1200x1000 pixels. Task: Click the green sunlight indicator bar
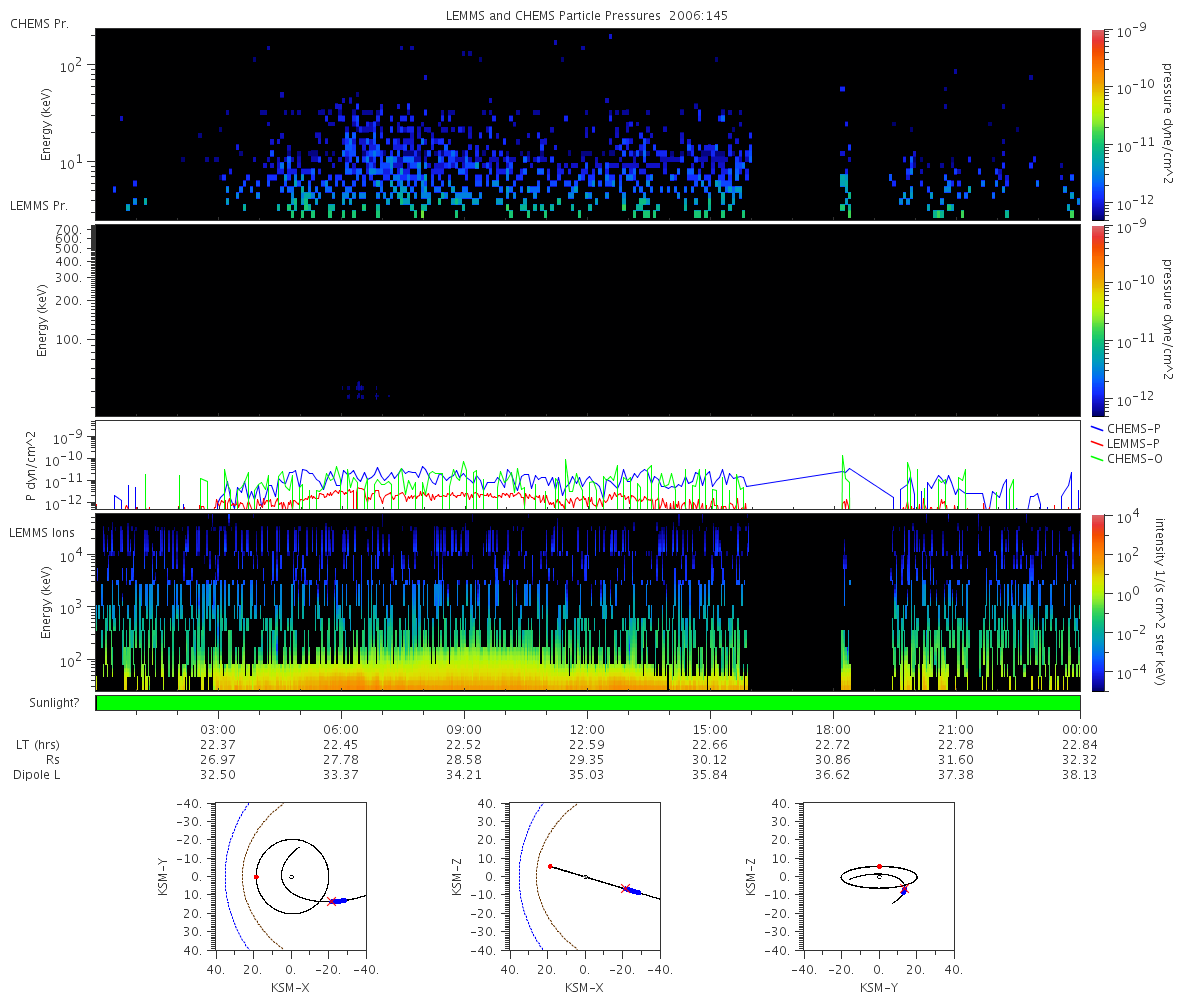(588, 703)
